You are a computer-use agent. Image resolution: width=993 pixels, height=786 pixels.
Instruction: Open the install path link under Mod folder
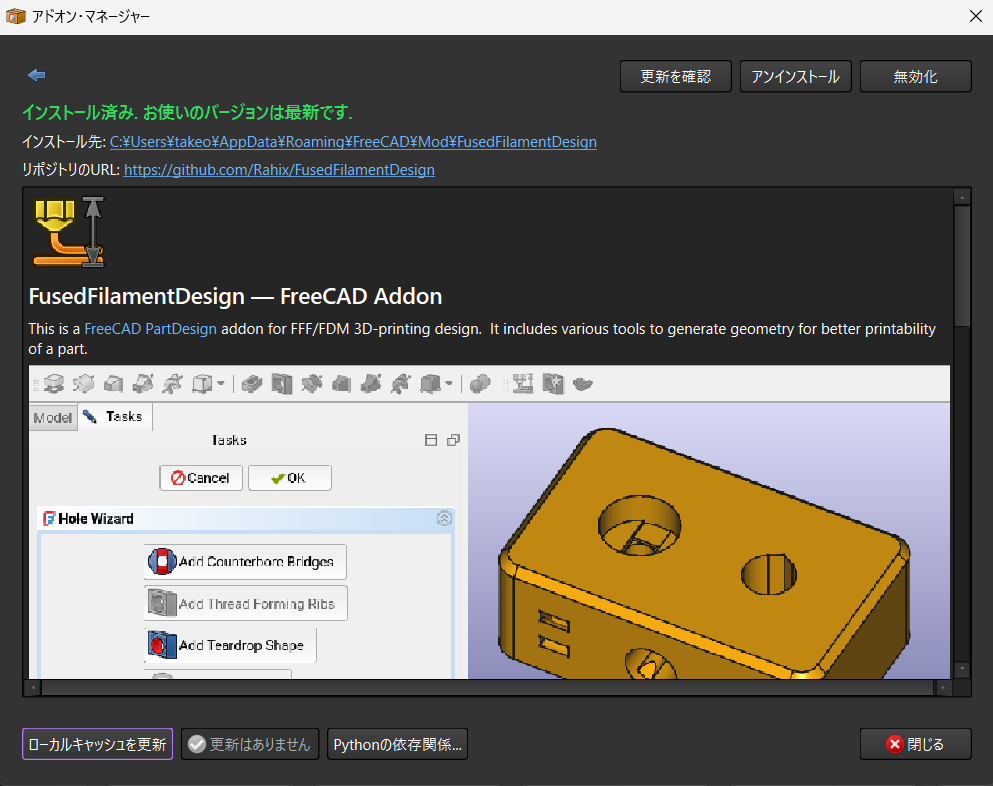[x=353, y=142]
